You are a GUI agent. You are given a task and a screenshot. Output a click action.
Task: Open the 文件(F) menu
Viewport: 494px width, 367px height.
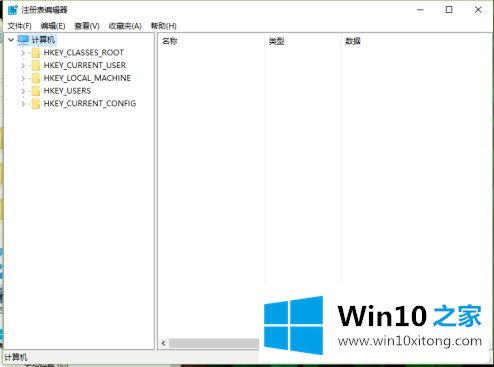click(19, 26)
